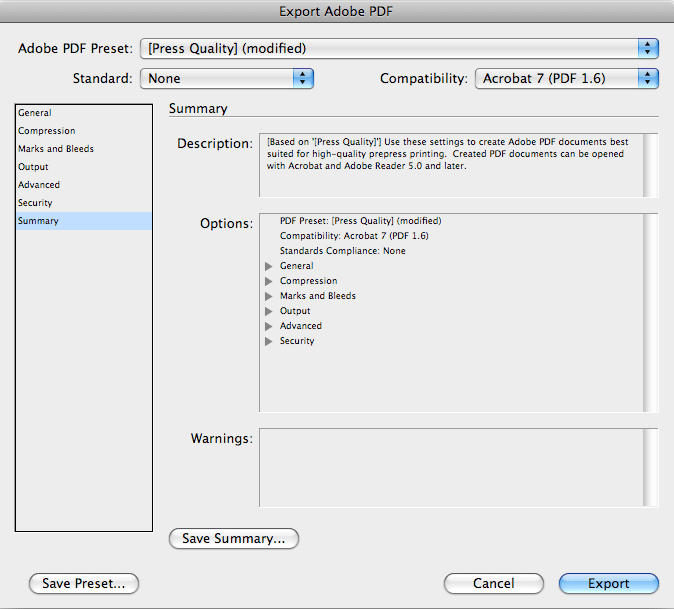
Task: Click the Warnings box scrollbar
Action: pyautogui.click(x=651, y=468)
